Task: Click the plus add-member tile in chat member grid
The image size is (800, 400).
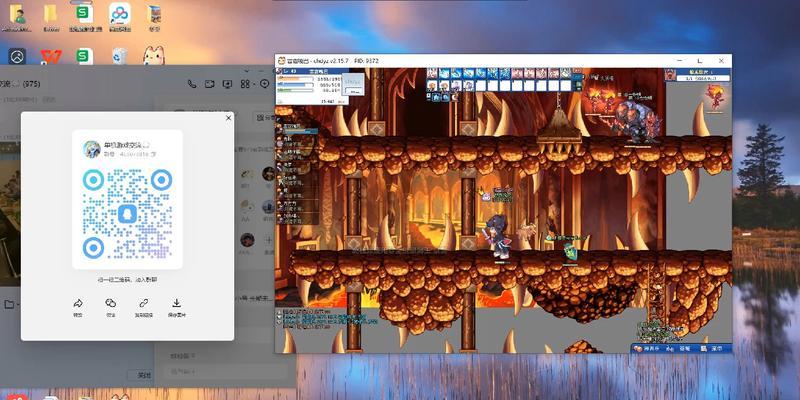Action: (268, 239)
